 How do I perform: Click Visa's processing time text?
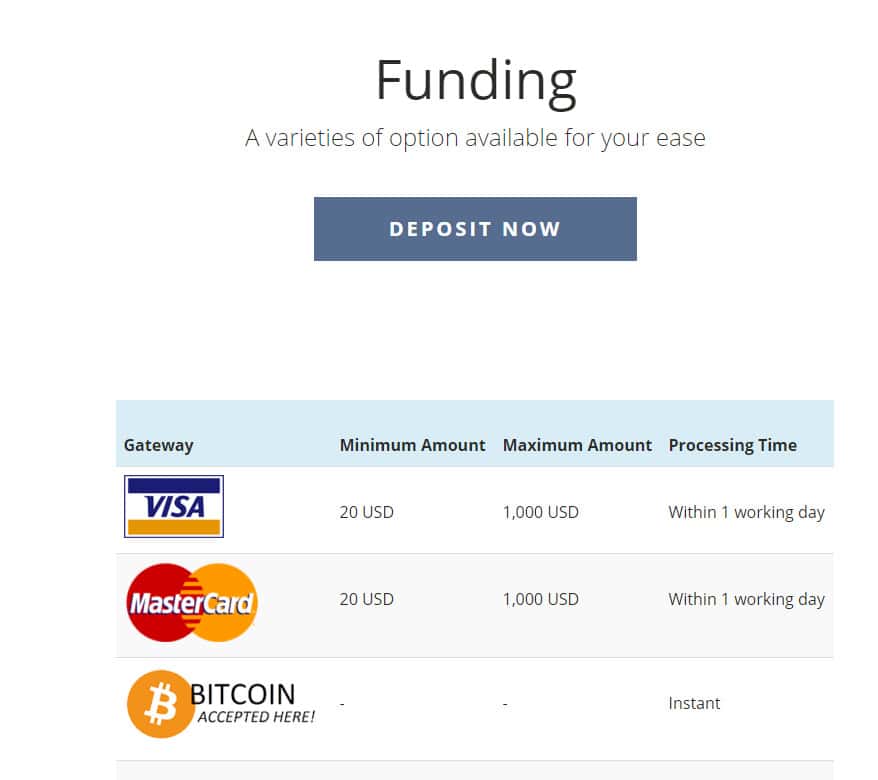(746, 512)
